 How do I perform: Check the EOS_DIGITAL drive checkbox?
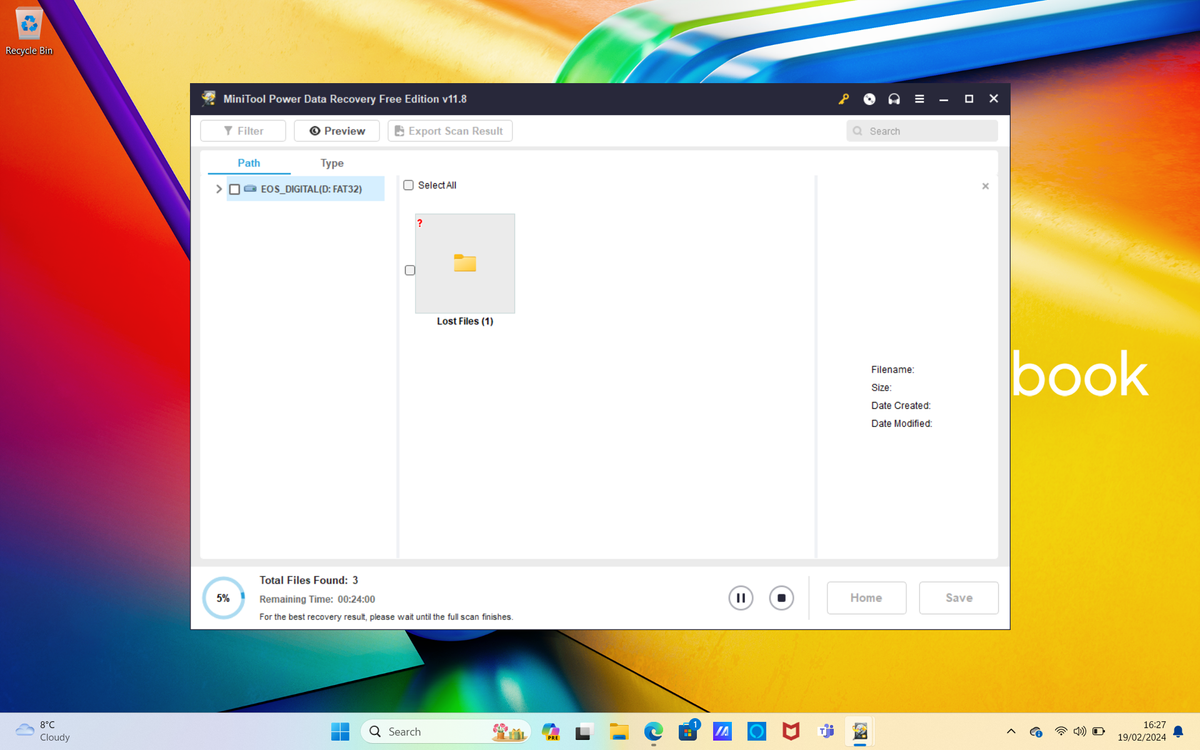234,188
